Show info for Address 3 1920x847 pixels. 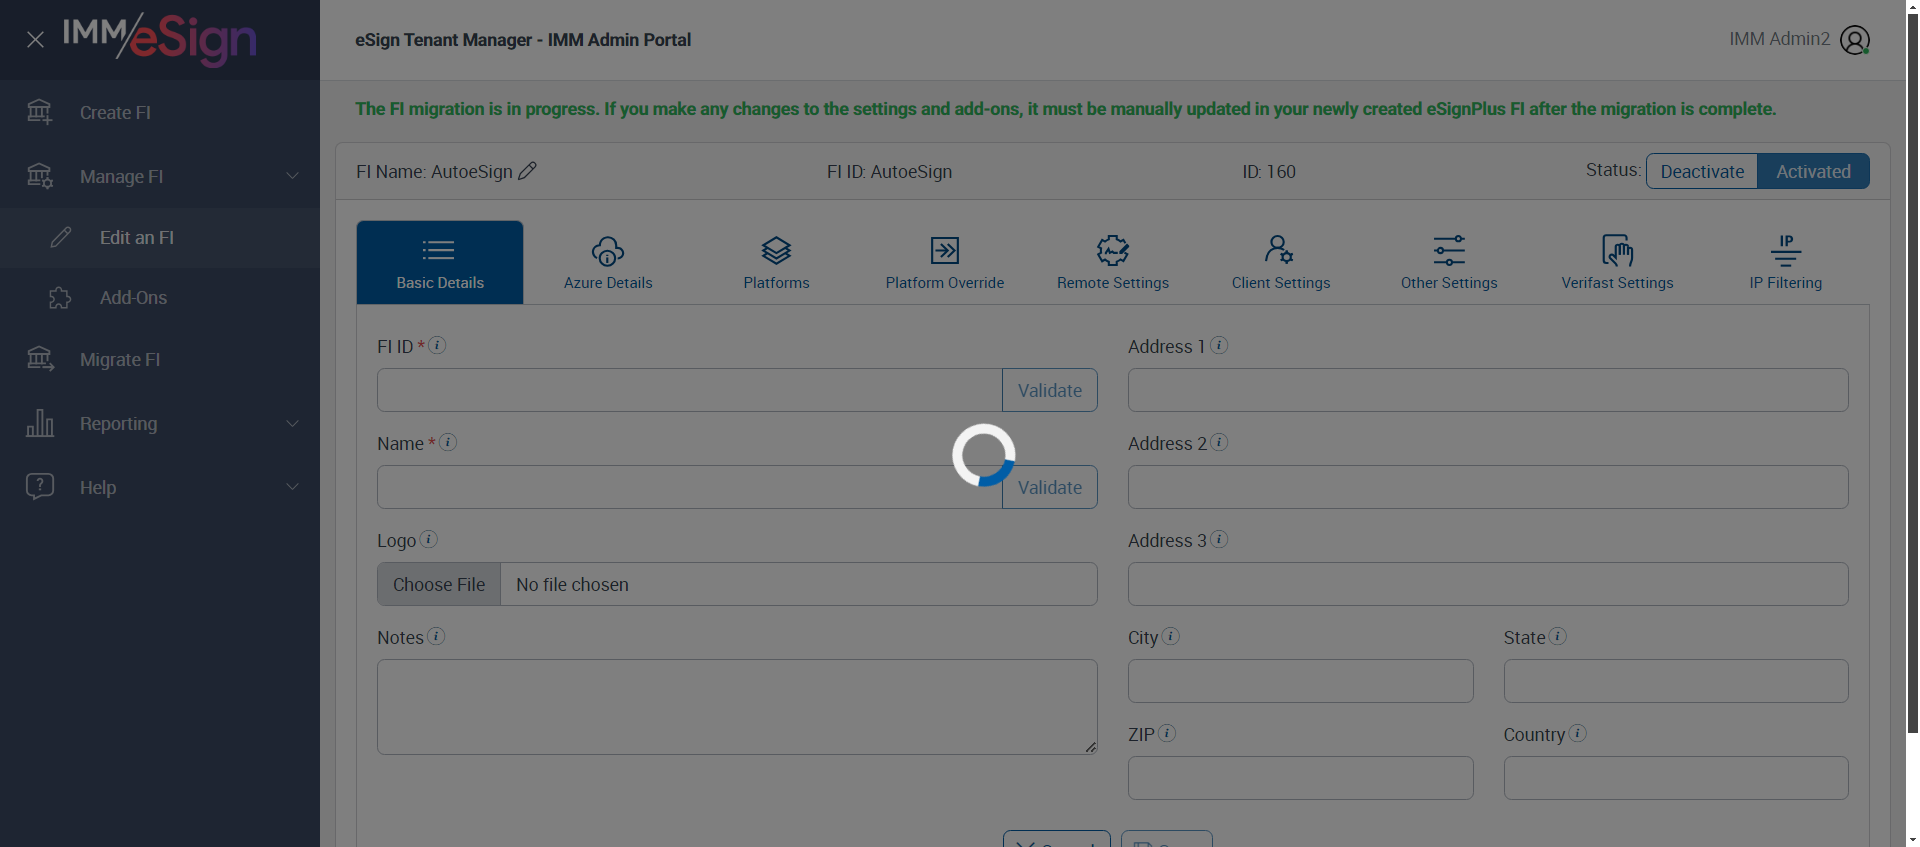coord(1219,539)
